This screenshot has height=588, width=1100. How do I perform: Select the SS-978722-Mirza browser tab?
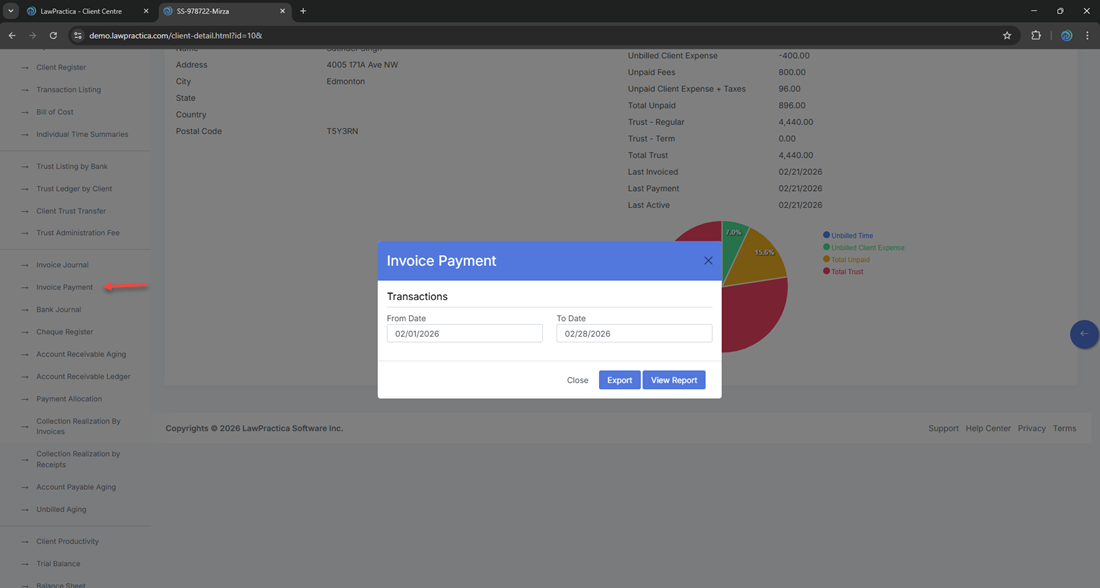pos(218,11)
